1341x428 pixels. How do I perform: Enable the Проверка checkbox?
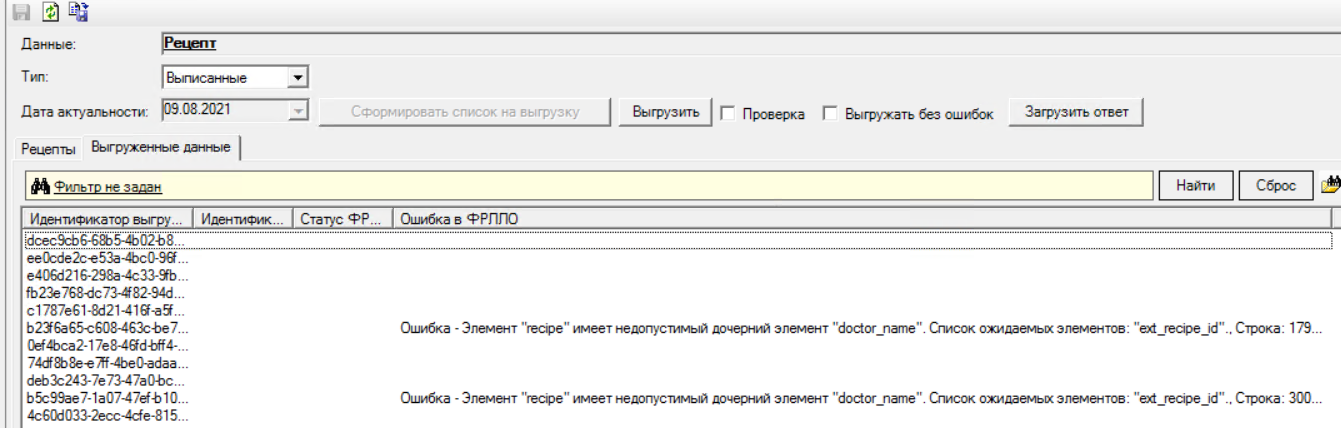tap(728, 113)
